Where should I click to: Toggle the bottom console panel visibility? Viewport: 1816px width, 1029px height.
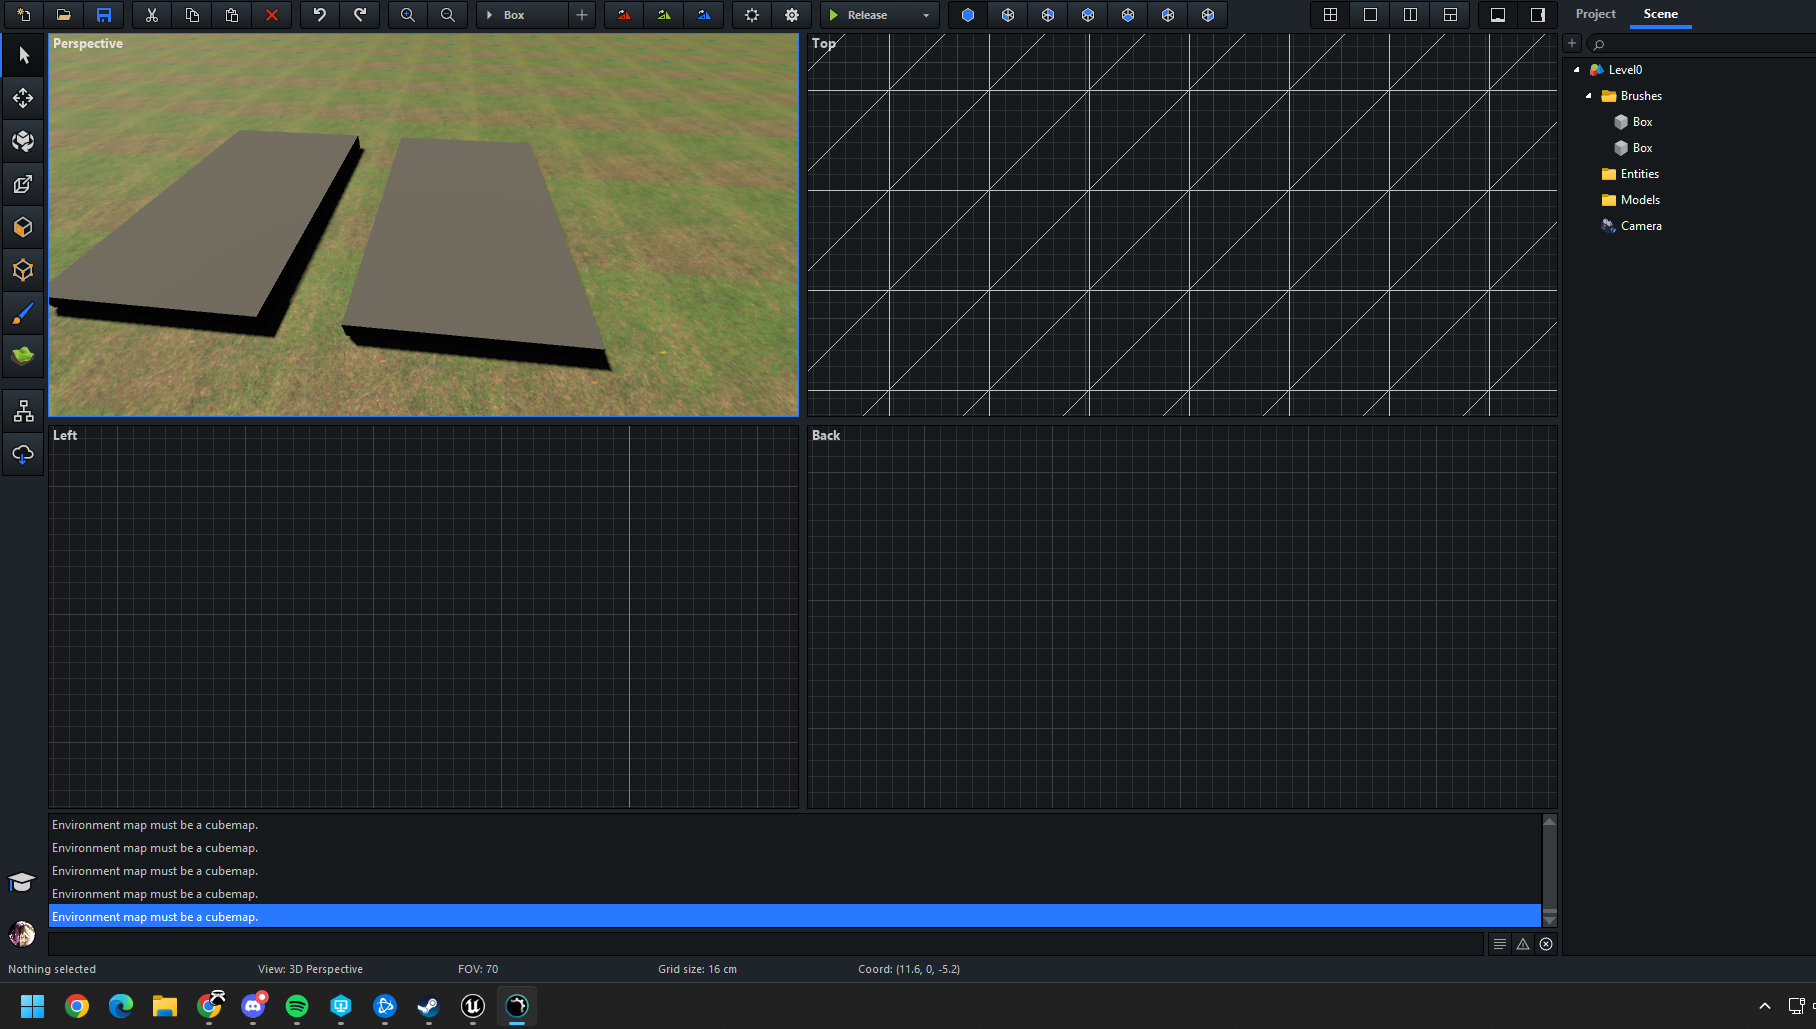pos(1498,15)
